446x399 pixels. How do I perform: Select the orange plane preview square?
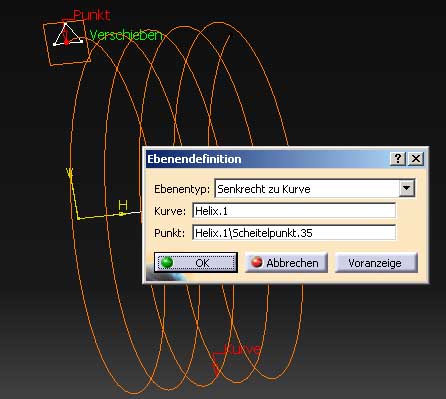pyautogui.click(x=67, y=42)
